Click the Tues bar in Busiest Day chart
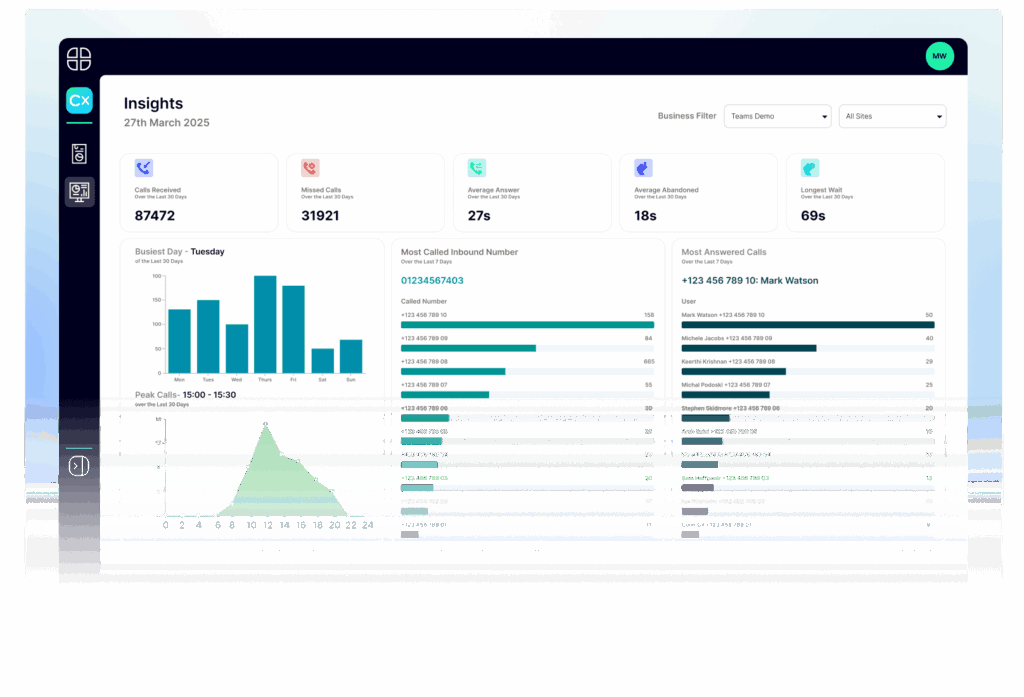This screenshot has width=1024, height=697. tap(208, 336)
